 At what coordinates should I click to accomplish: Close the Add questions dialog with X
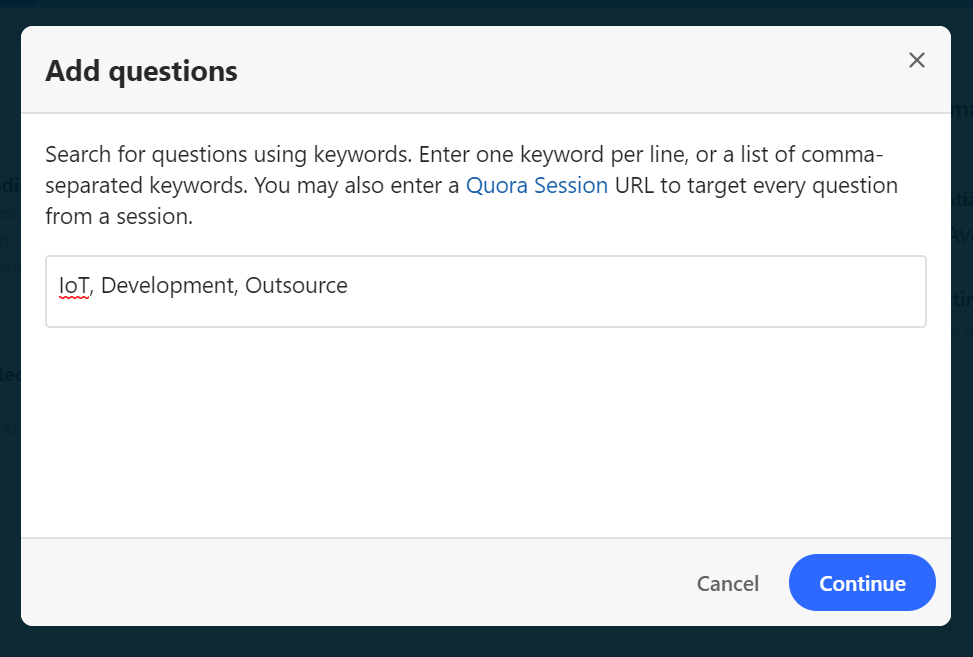point(916,60)
